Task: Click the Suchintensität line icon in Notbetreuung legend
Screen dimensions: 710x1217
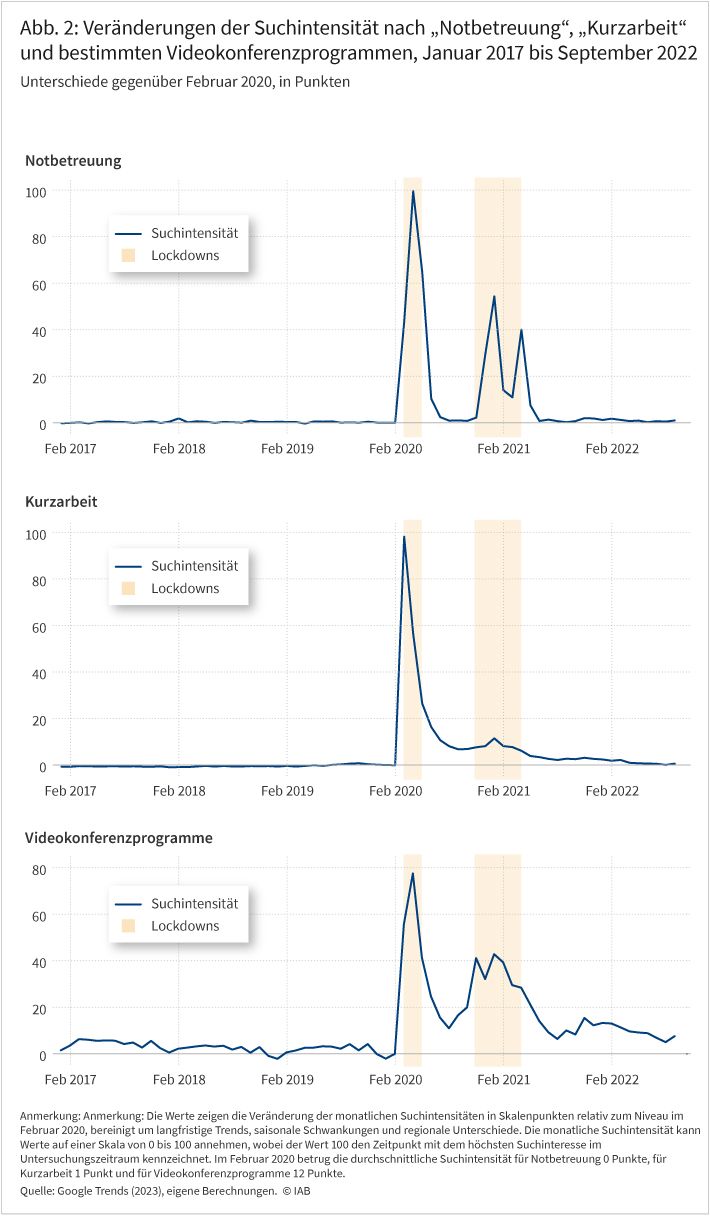Action: click(127, 233)
